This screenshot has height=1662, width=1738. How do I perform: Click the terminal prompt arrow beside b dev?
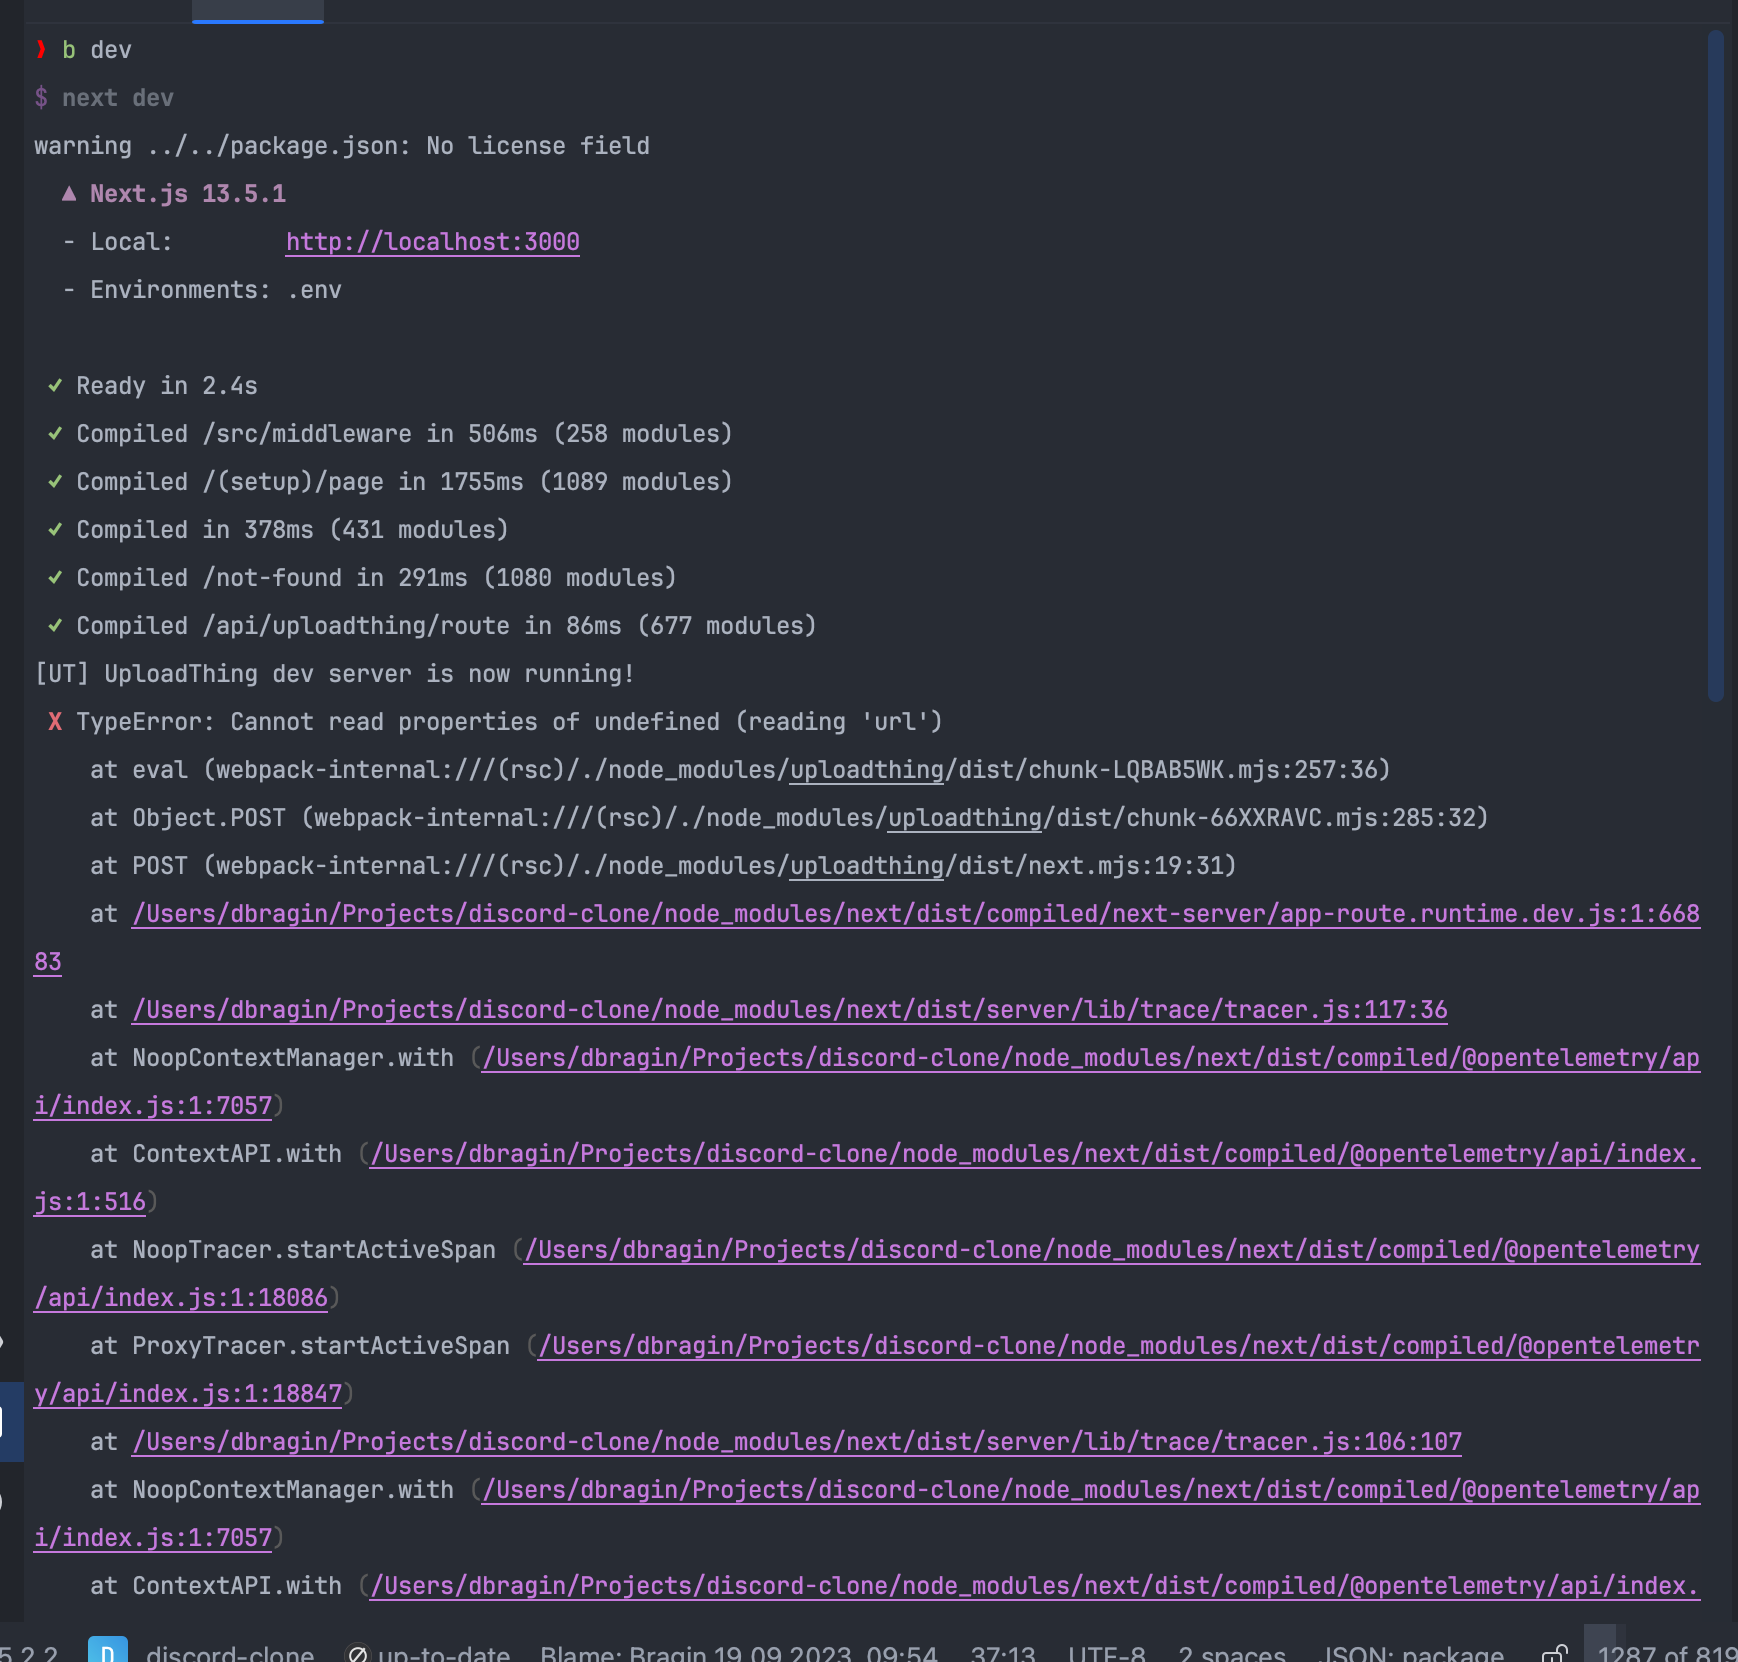[x=41, y=49]
